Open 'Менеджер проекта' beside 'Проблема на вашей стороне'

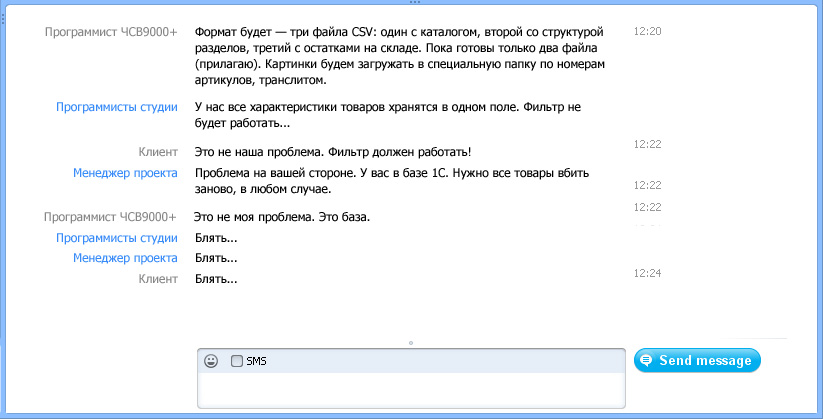[125, 173]
